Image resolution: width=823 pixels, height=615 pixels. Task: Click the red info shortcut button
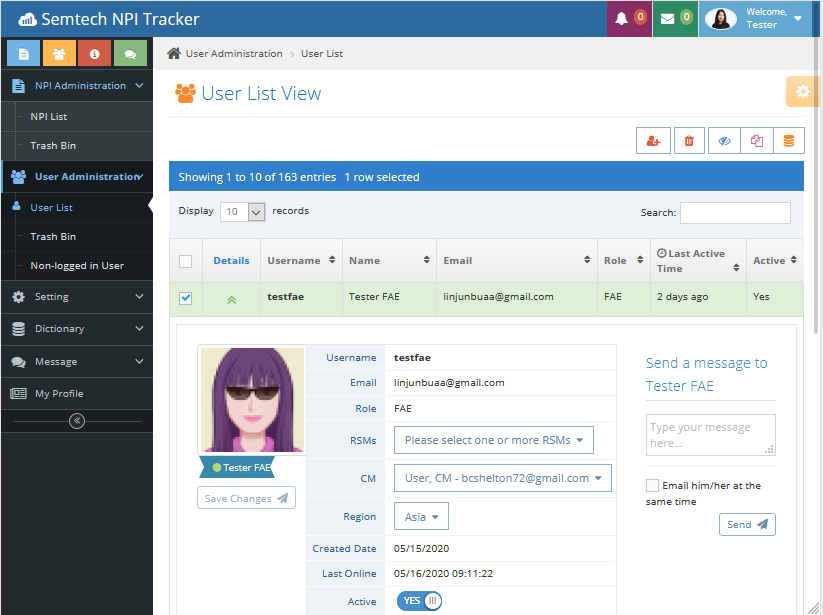pos(94,54)
